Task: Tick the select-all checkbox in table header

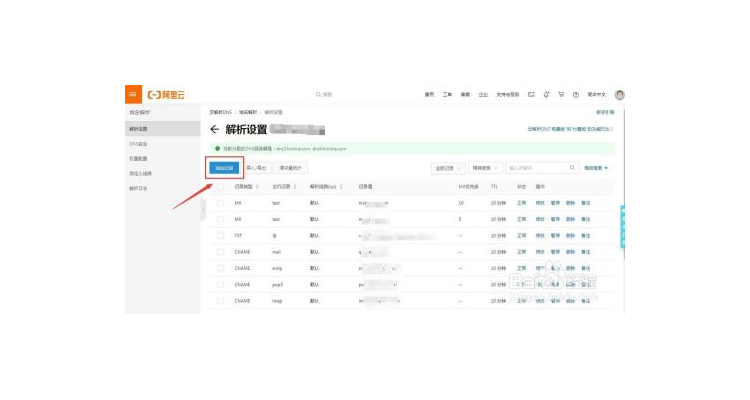Action: [221, 187]
